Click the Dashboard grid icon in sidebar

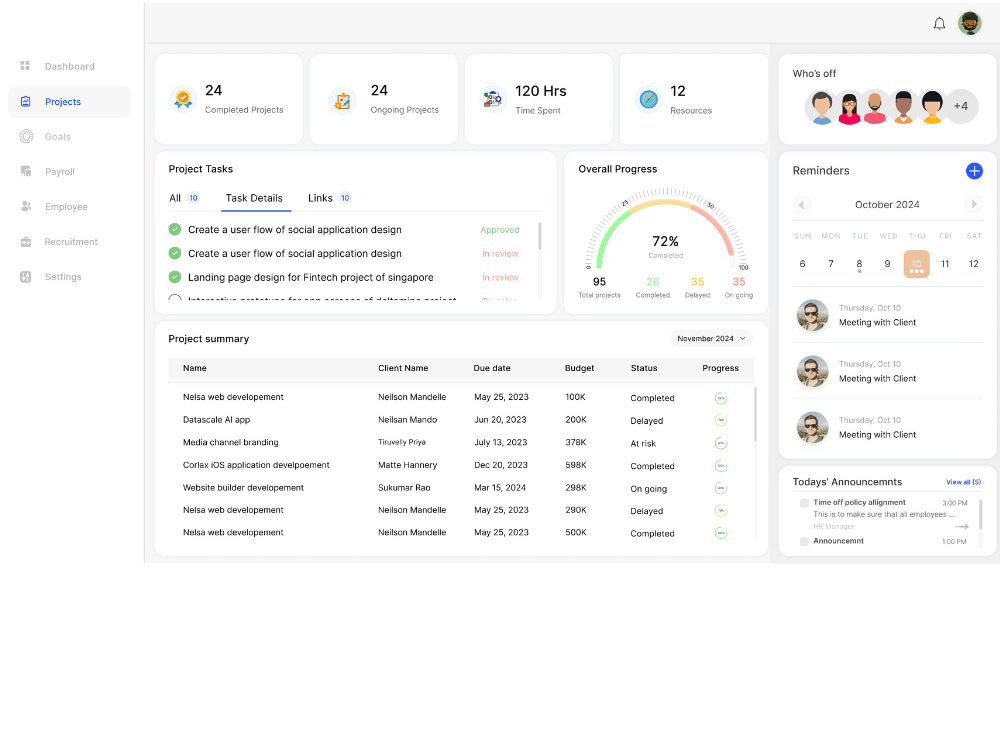(26, 66)
